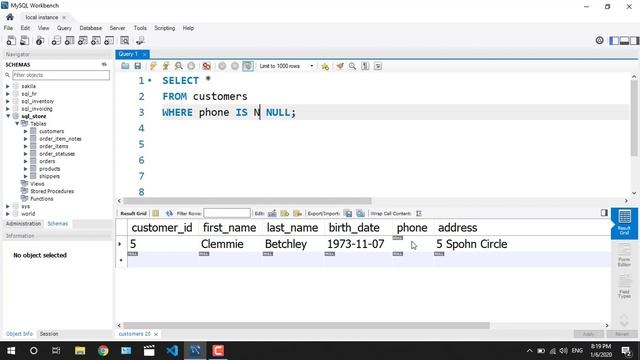Click in the Filter Rows input field
This screenshot has width=640, height=360.
[x=227, y=213]
